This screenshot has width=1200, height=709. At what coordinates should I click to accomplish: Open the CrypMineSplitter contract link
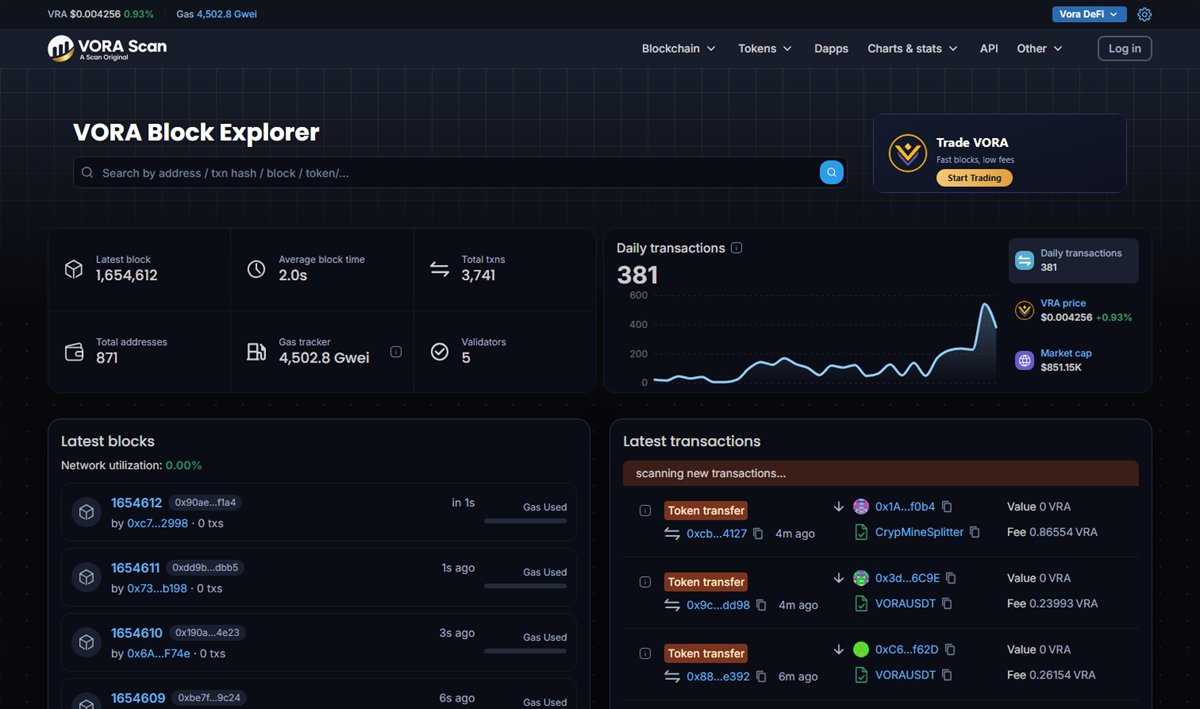coord(919,532)
